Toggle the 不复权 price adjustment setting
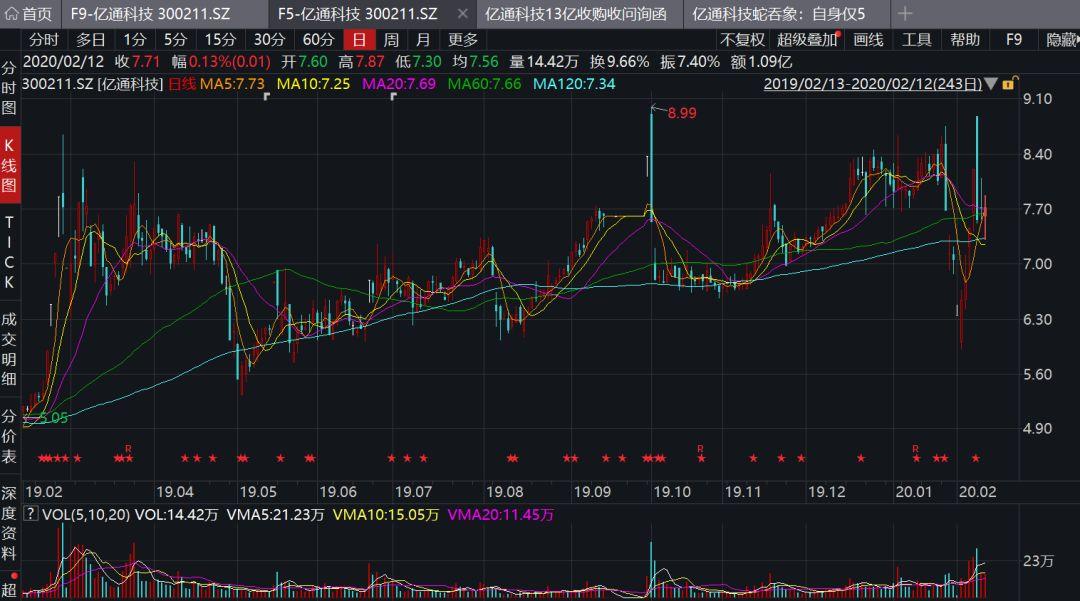 pyautogui.click(x=742, y=40)
